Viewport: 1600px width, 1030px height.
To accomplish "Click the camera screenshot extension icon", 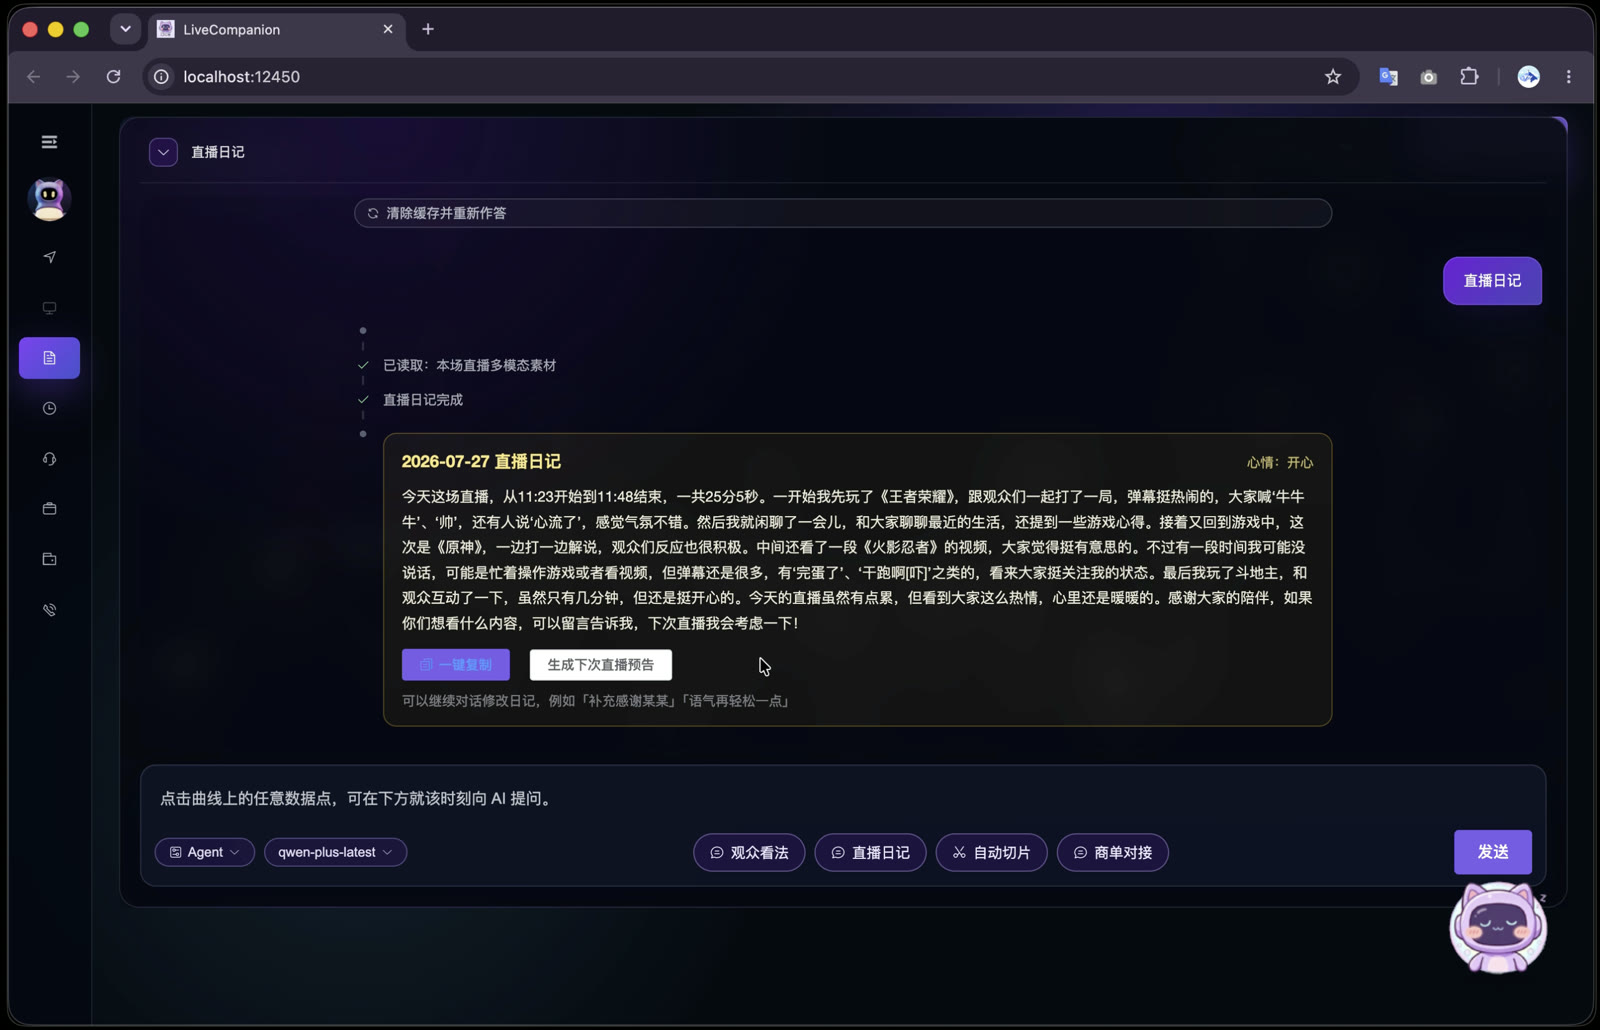I will [x=1429, y=77].
